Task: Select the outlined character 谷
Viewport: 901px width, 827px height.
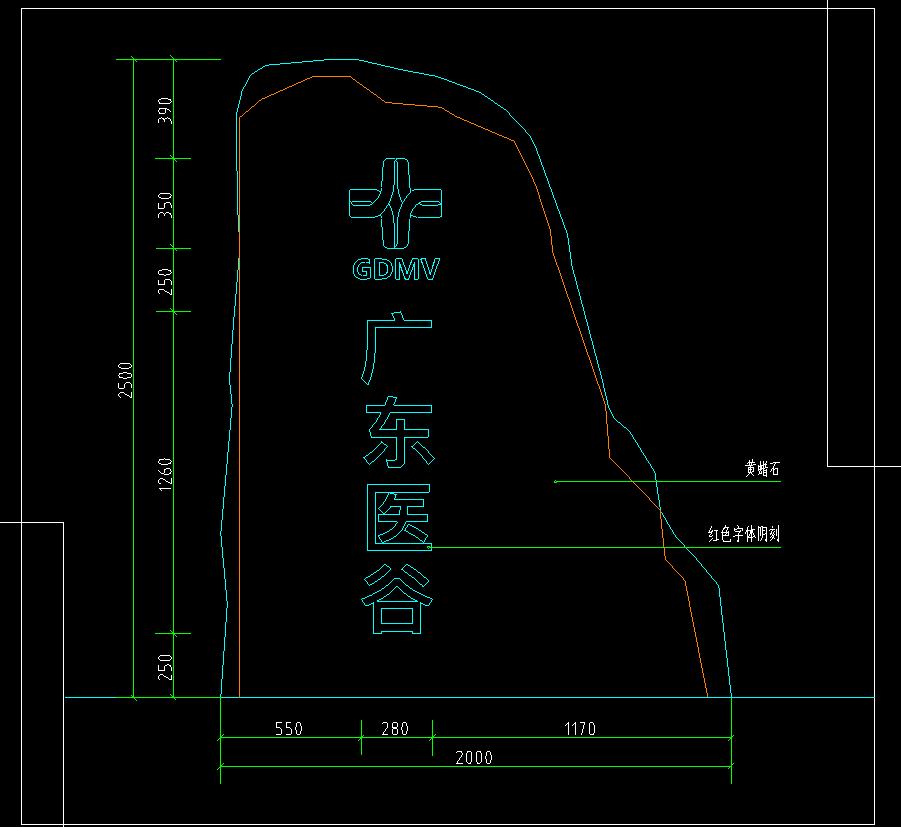Action: [x=397, y=598]
